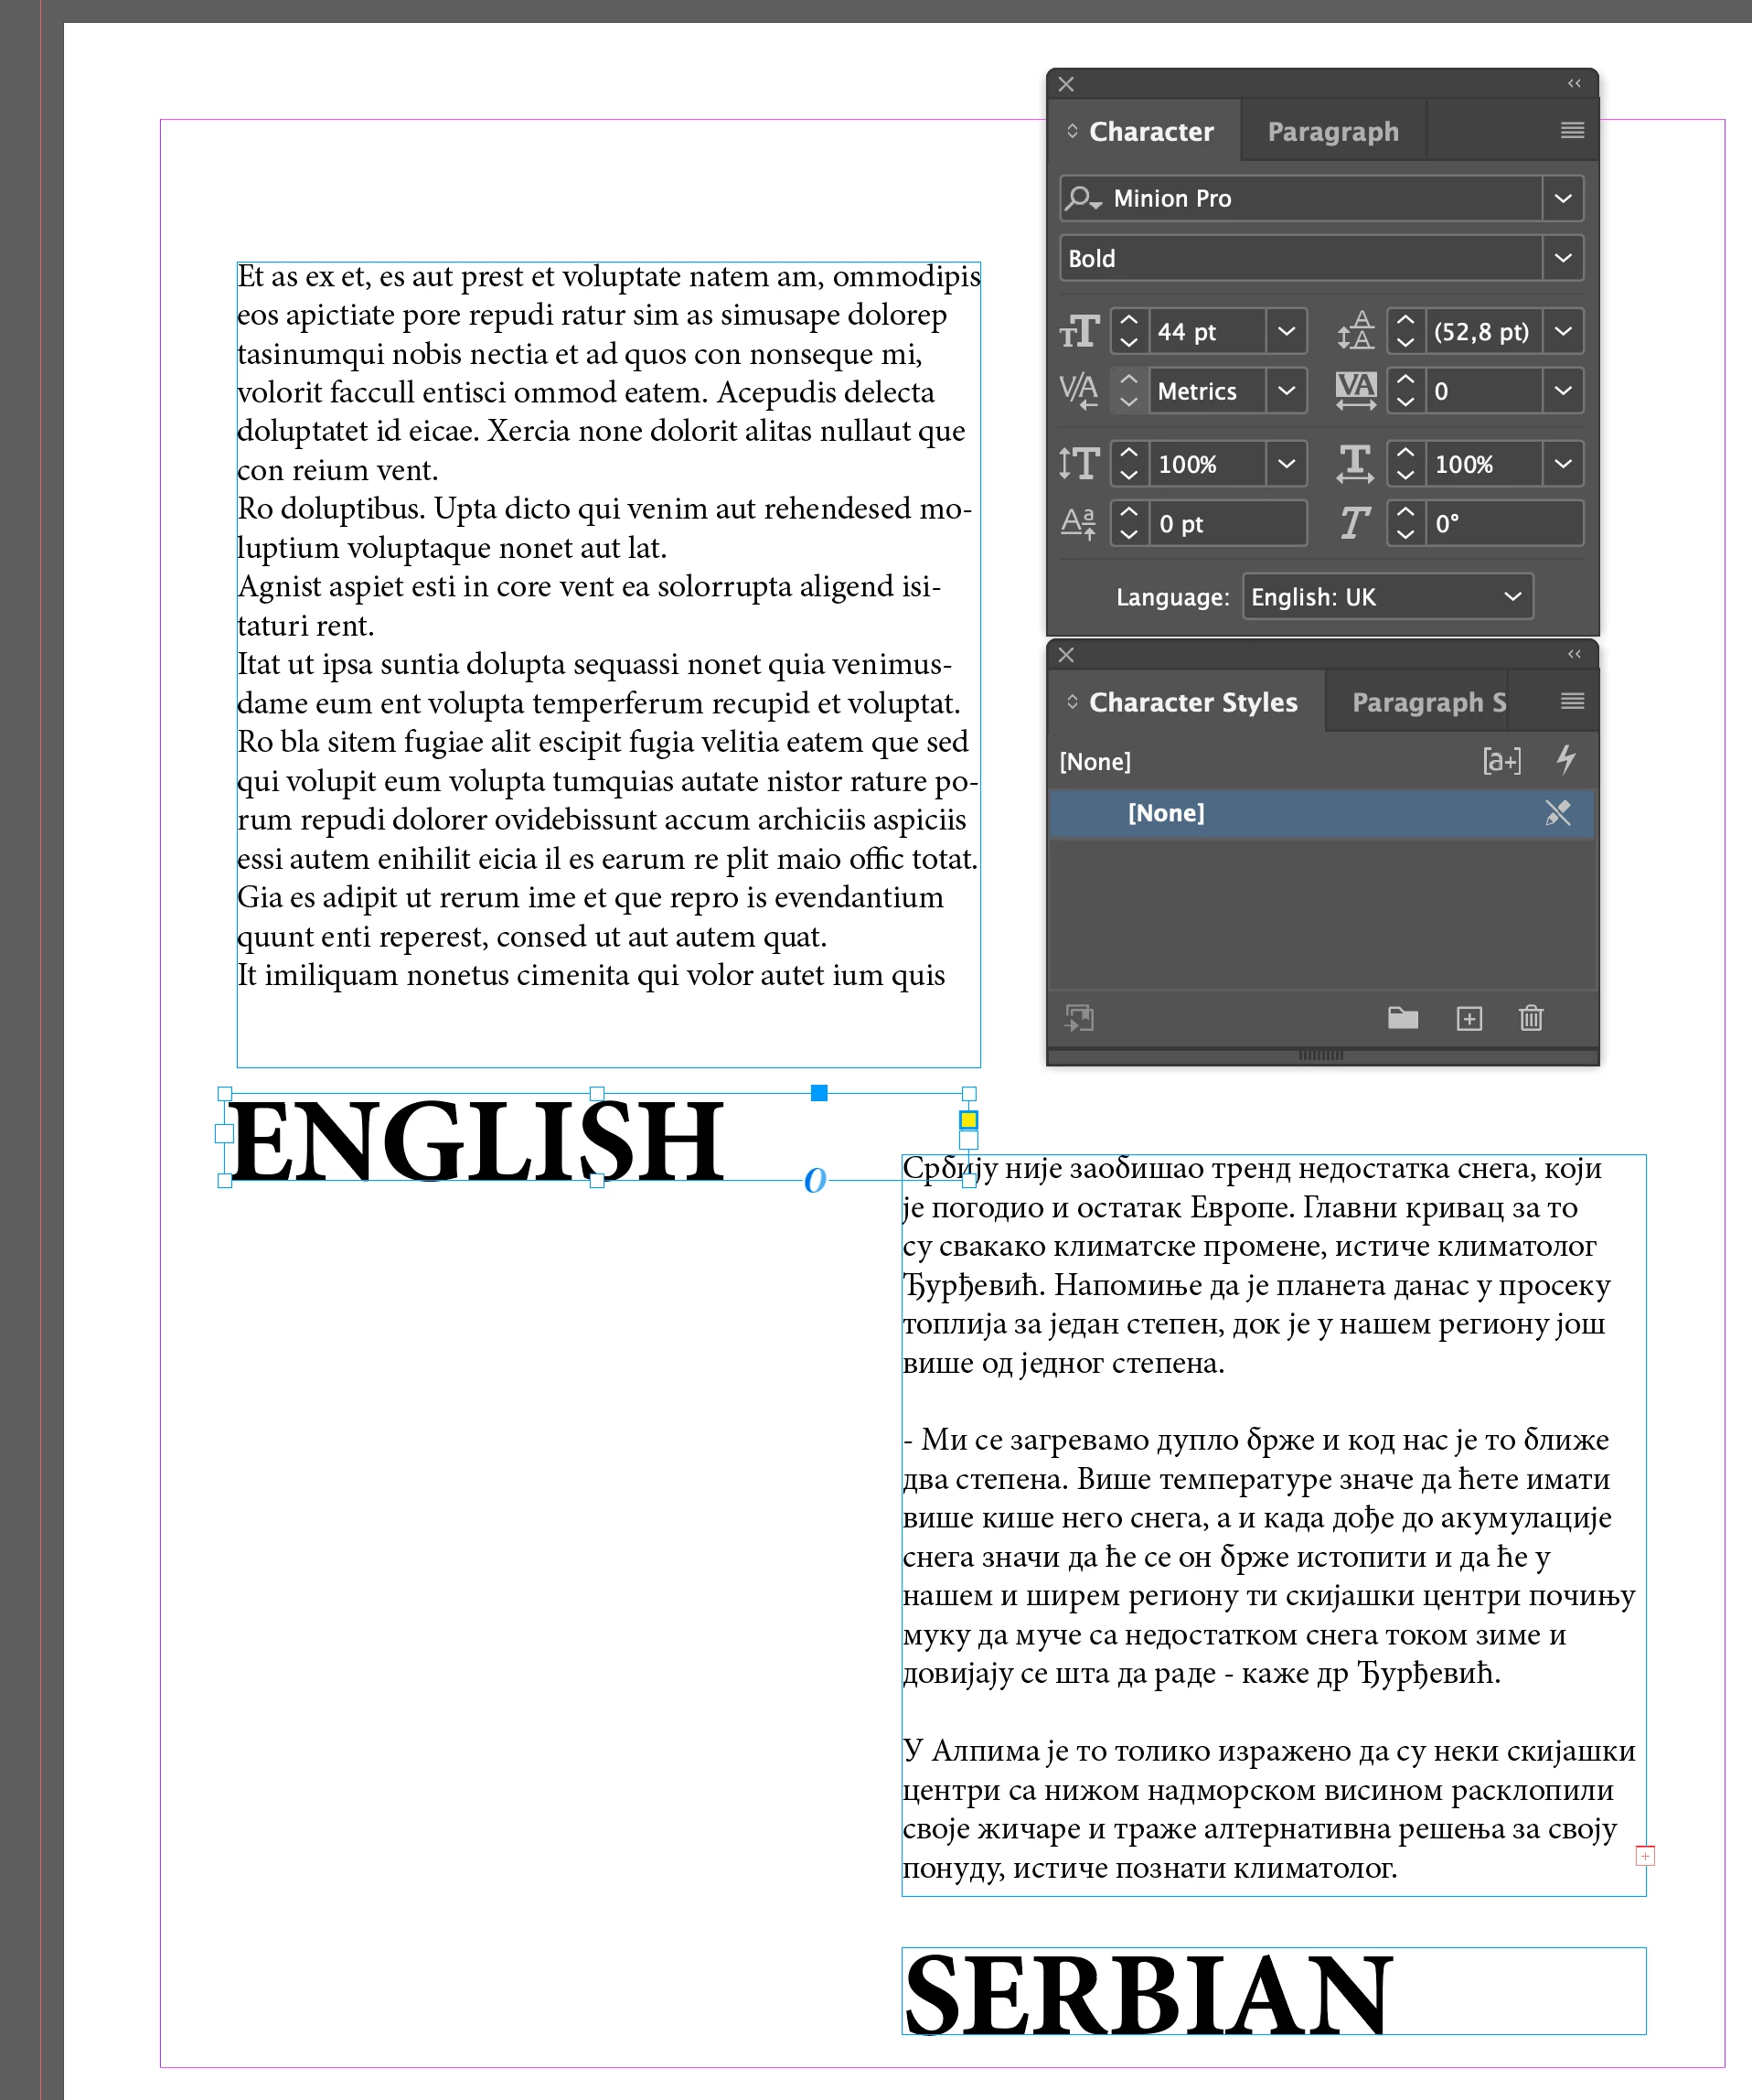Decrease vertical scale with down stepper
This screenshot has height=2100, width=1752.
point(1129,474)
